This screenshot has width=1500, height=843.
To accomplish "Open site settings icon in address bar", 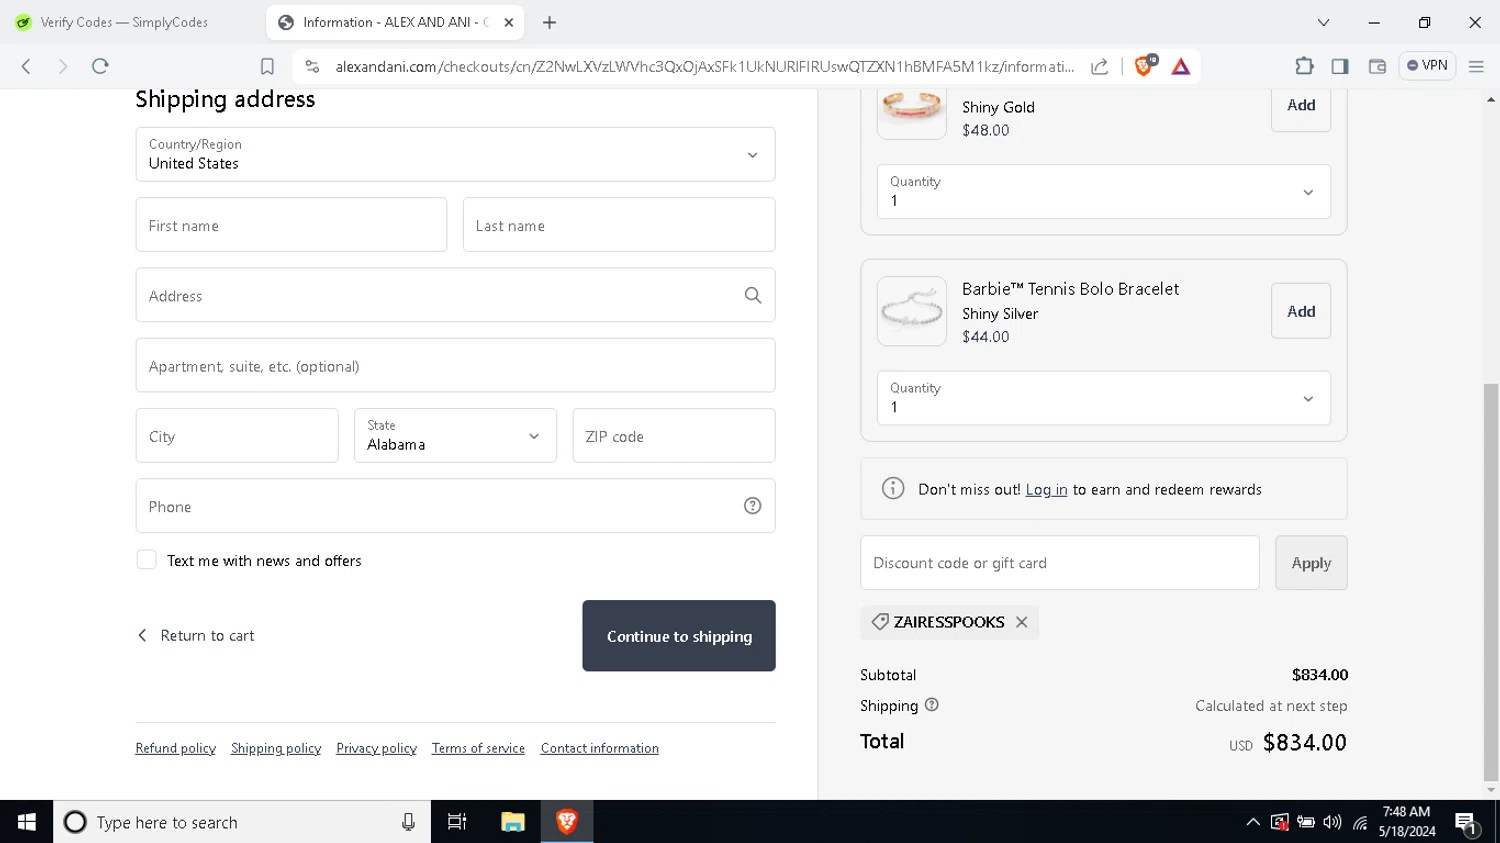I will pyautogui.click(x=312, y=66).
